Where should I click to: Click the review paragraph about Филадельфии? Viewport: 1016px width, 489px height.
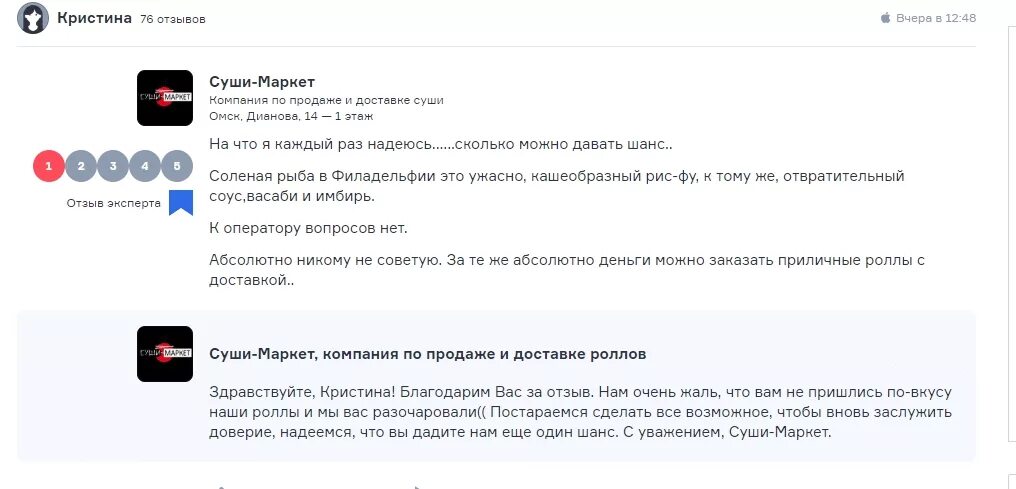click(557, 186)
